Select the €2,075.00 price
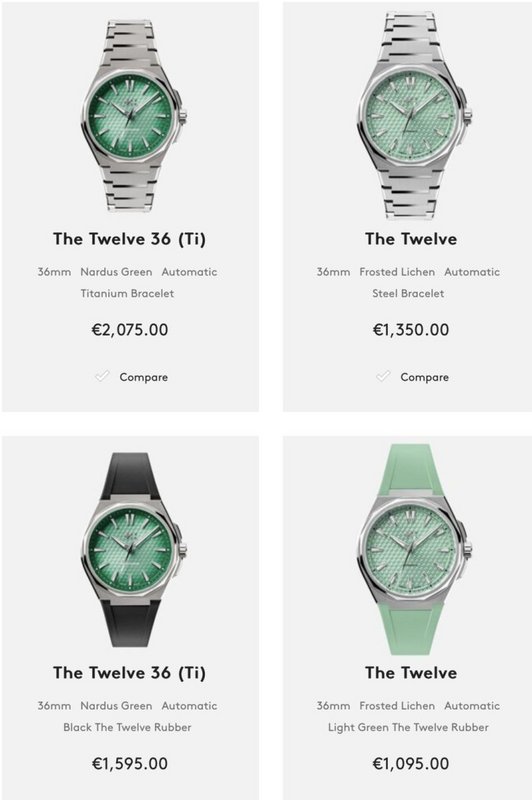 click(130, 330)
